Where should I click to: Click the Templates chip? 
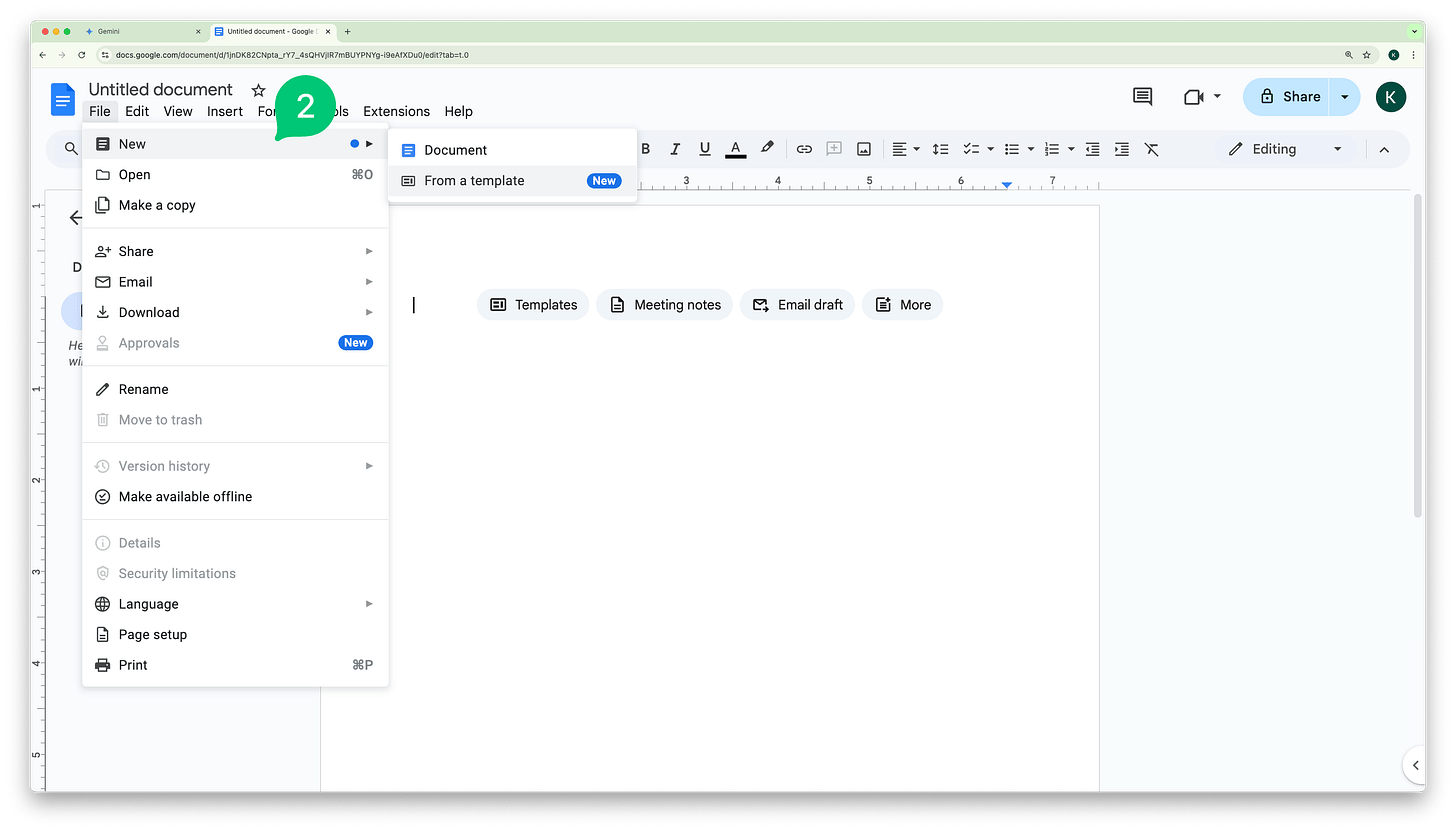click(533, 305)
